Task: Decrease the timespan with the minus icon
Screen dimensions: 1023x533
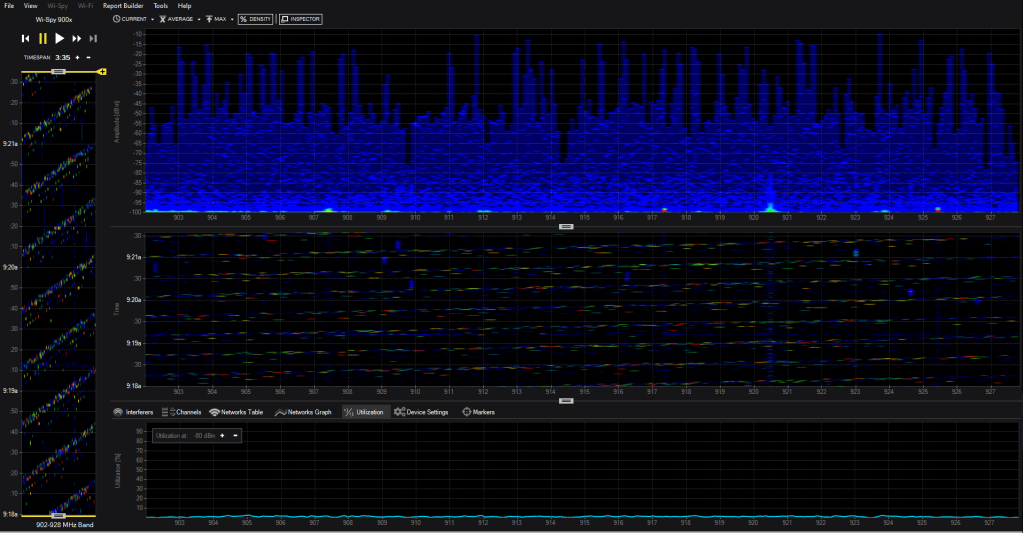Action: [89, 58]
